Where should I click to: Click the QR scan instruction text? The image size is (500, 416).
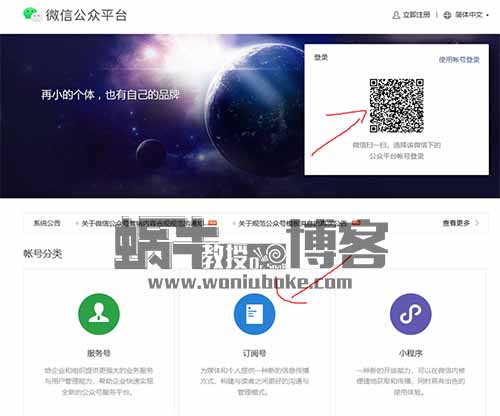click(x=396, y=150)
